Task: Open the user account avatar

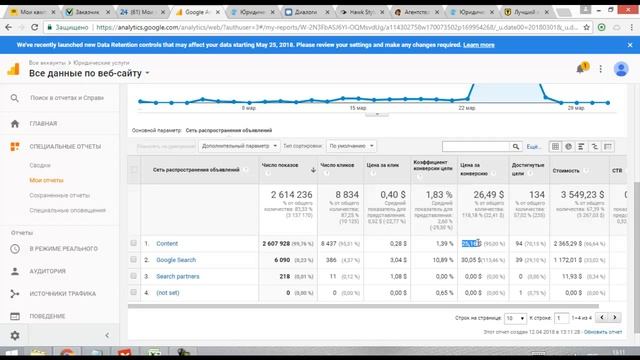Action: (x=621, y=69)
